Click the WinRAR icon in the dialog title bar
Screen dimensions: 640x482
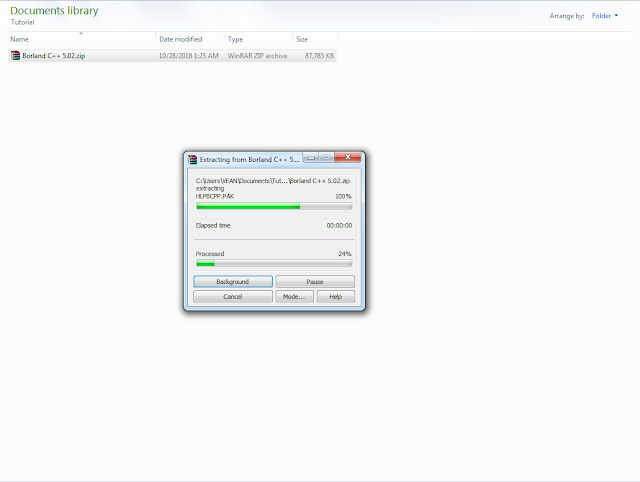point(192,160)
